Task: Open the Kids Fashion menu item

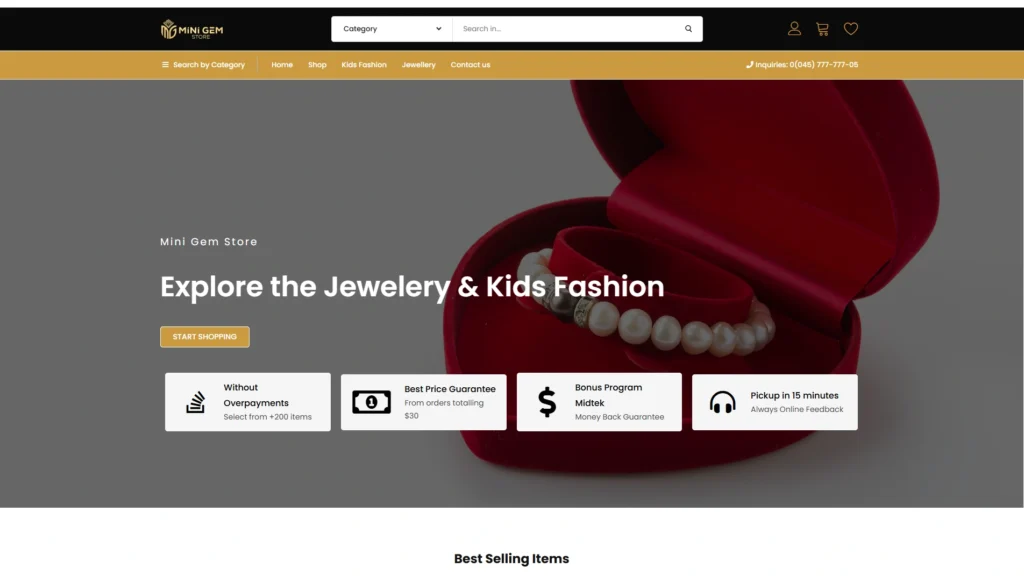Action: tap(364, 65)
